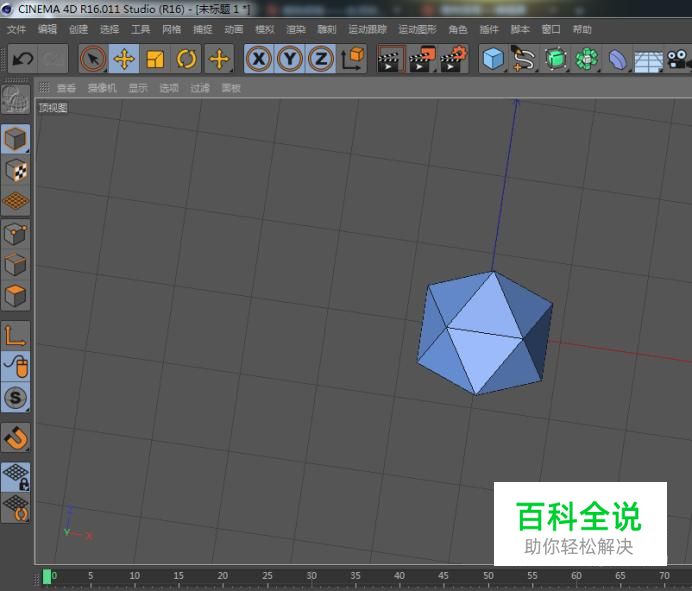Screen dimensions: 692x591
Task: Add a Cube primitive object
Action: coord(493,59)
